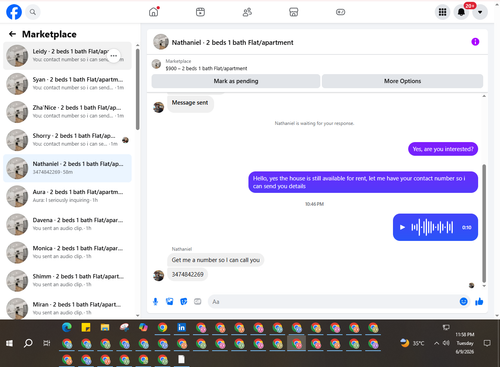Click the "Message sent" bubble
Viewport: 500px width, 367px height.
190,103
